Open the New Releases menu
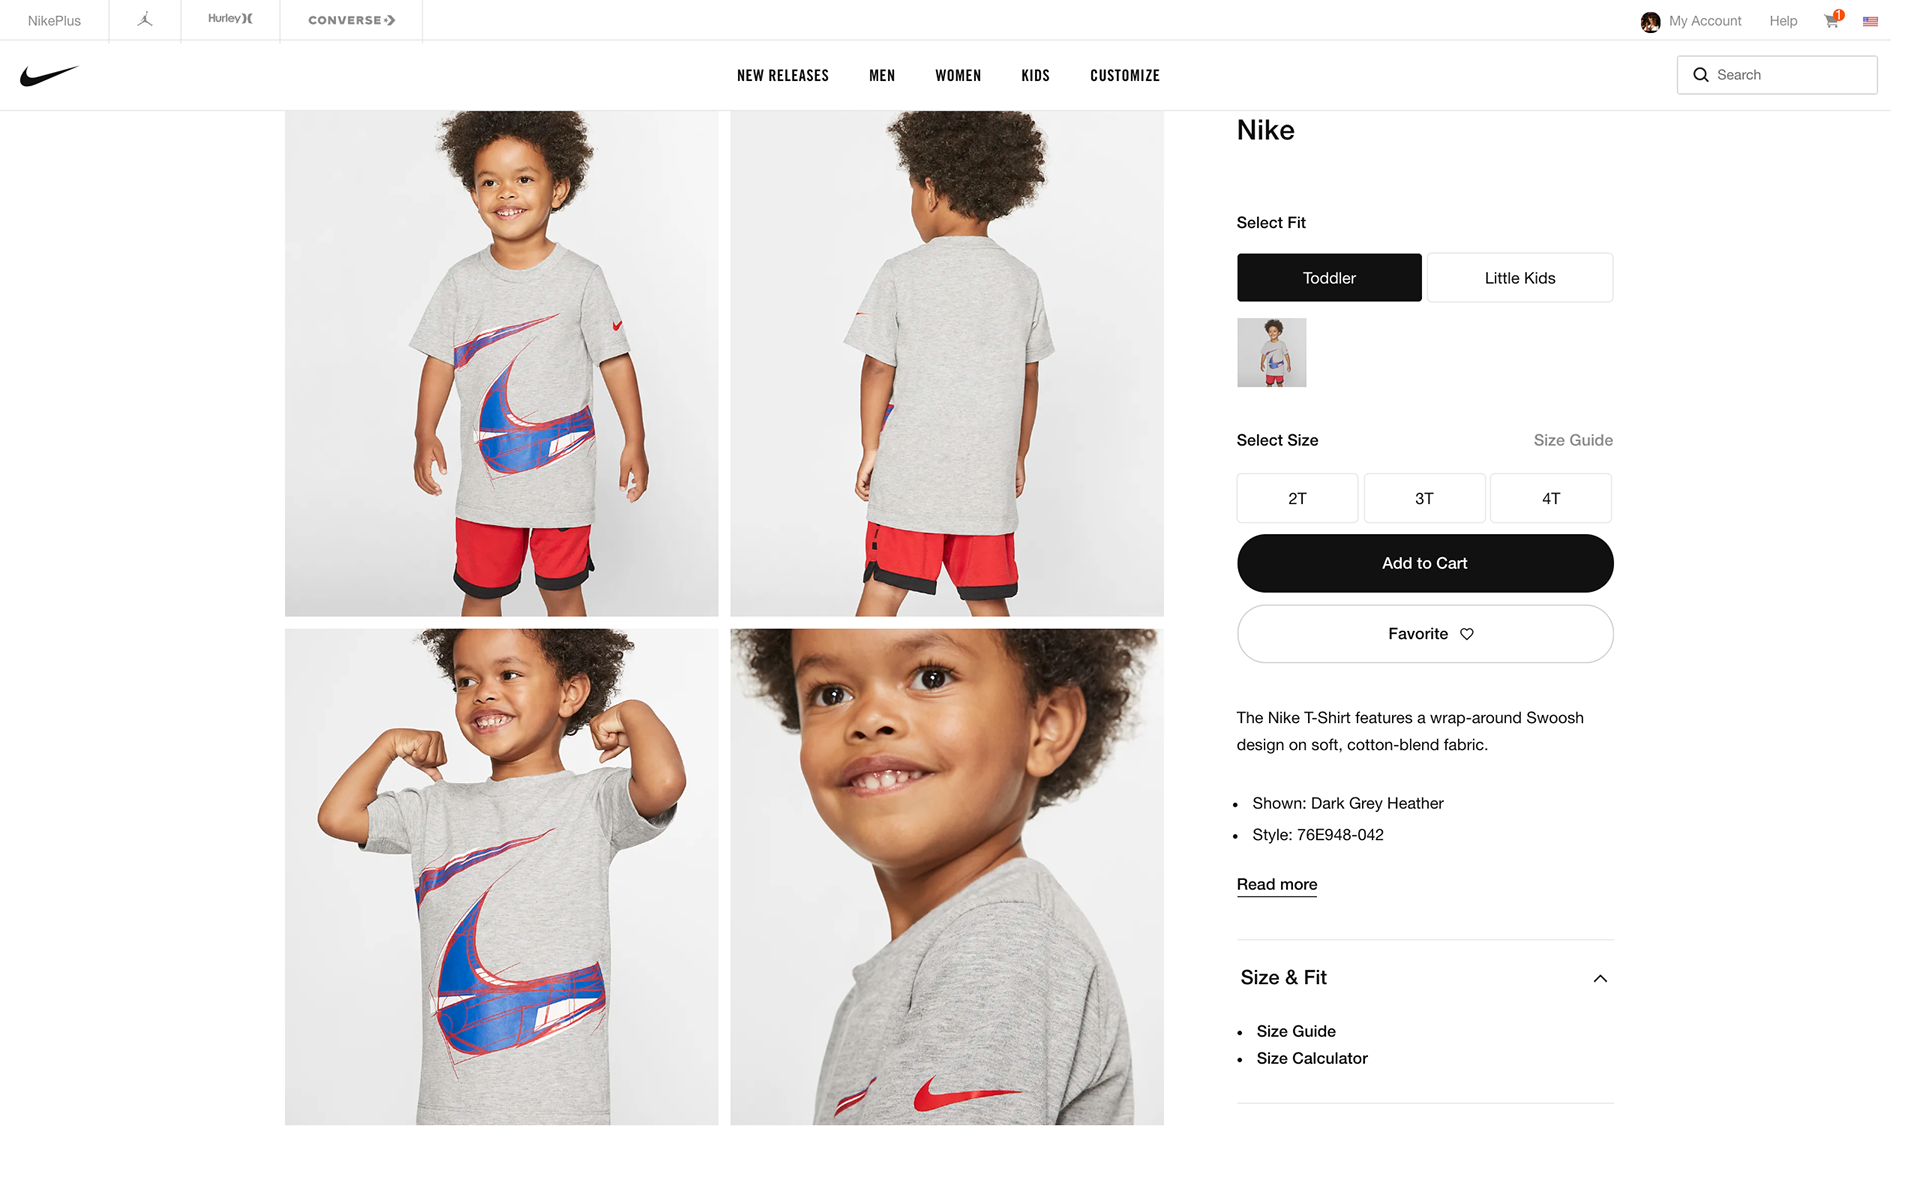 (783, 76)
